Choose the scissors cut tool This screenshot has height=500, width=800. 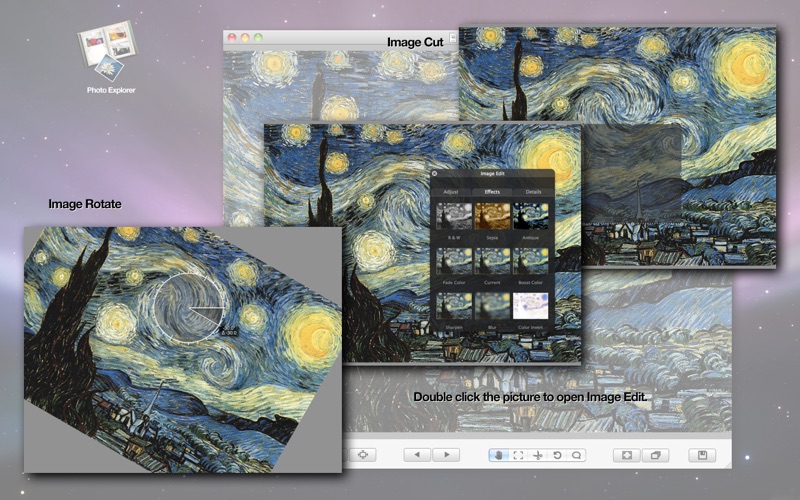[x=537, y=455]
